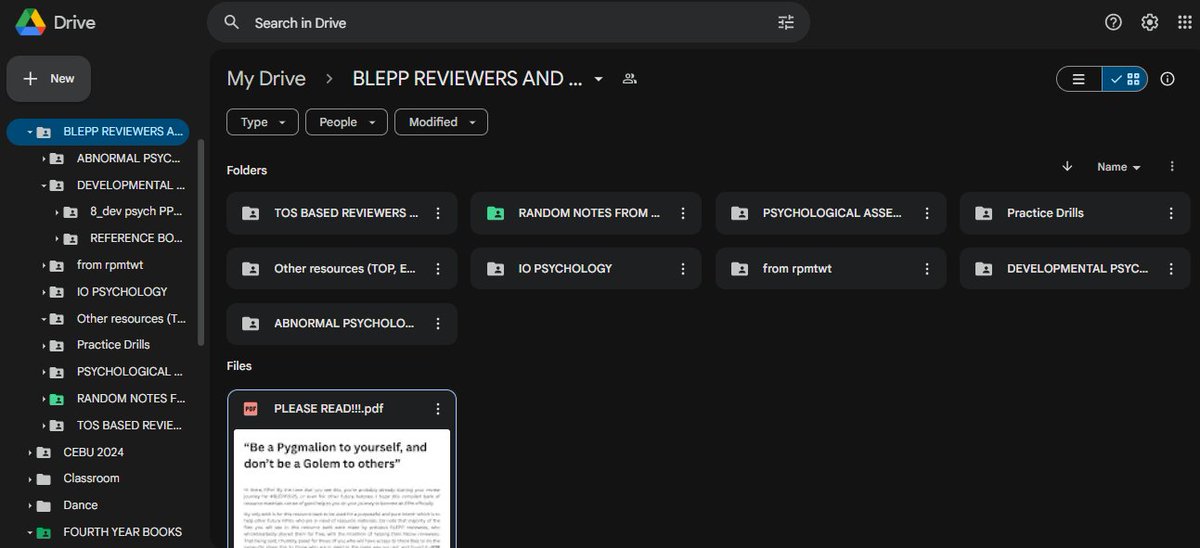Open more actions for Other resources folder card

tap(438, 268)
